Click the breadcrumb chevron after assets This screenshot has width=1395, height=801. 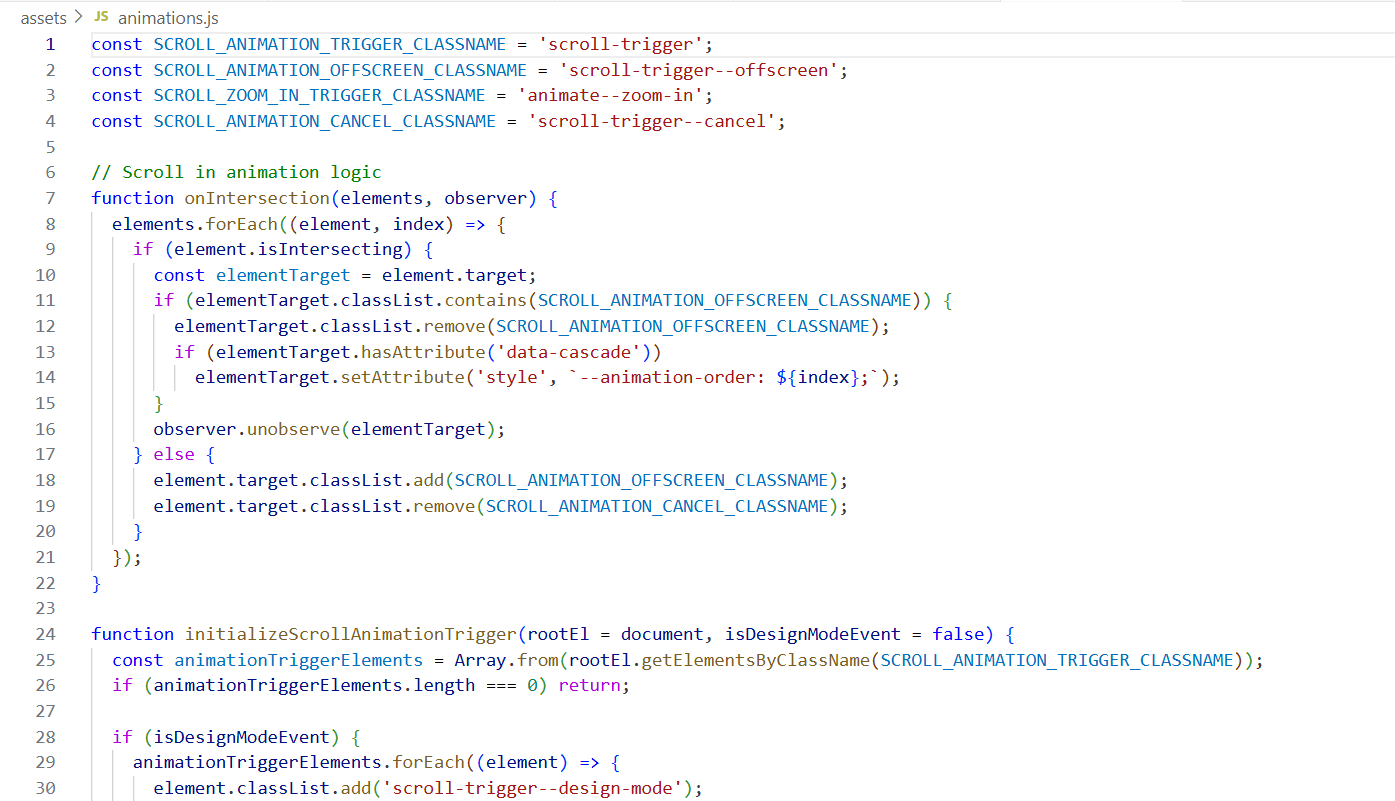click(x=78, y=18)
